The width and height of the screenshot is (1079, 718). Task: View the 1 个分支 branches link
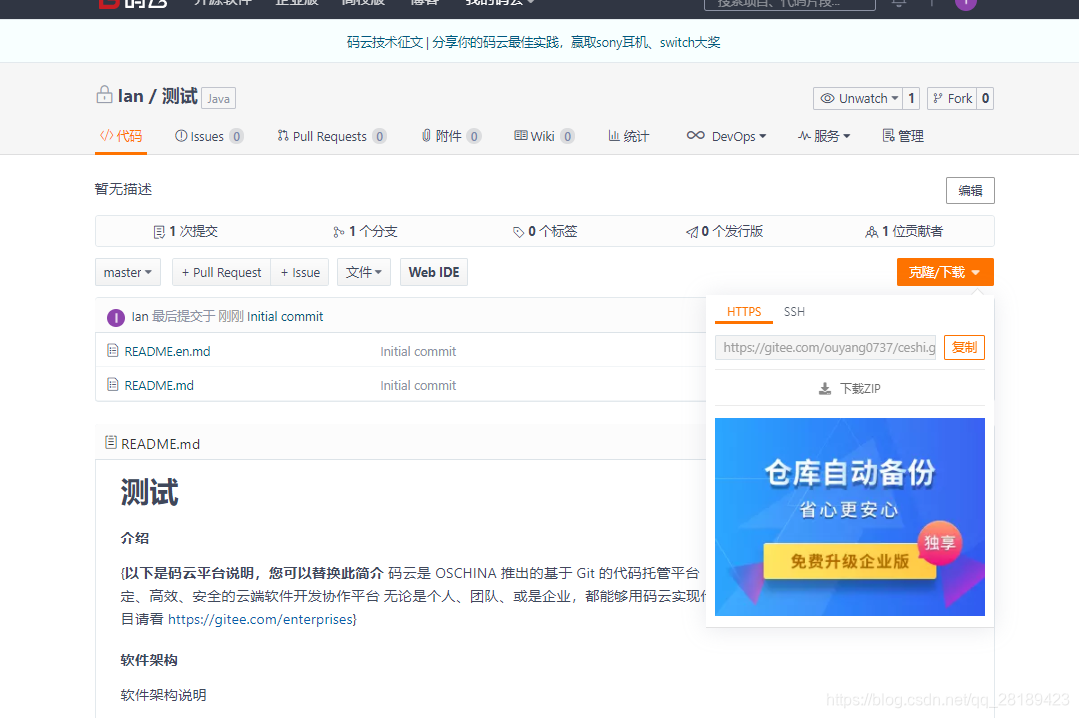(x=365, y=231)
